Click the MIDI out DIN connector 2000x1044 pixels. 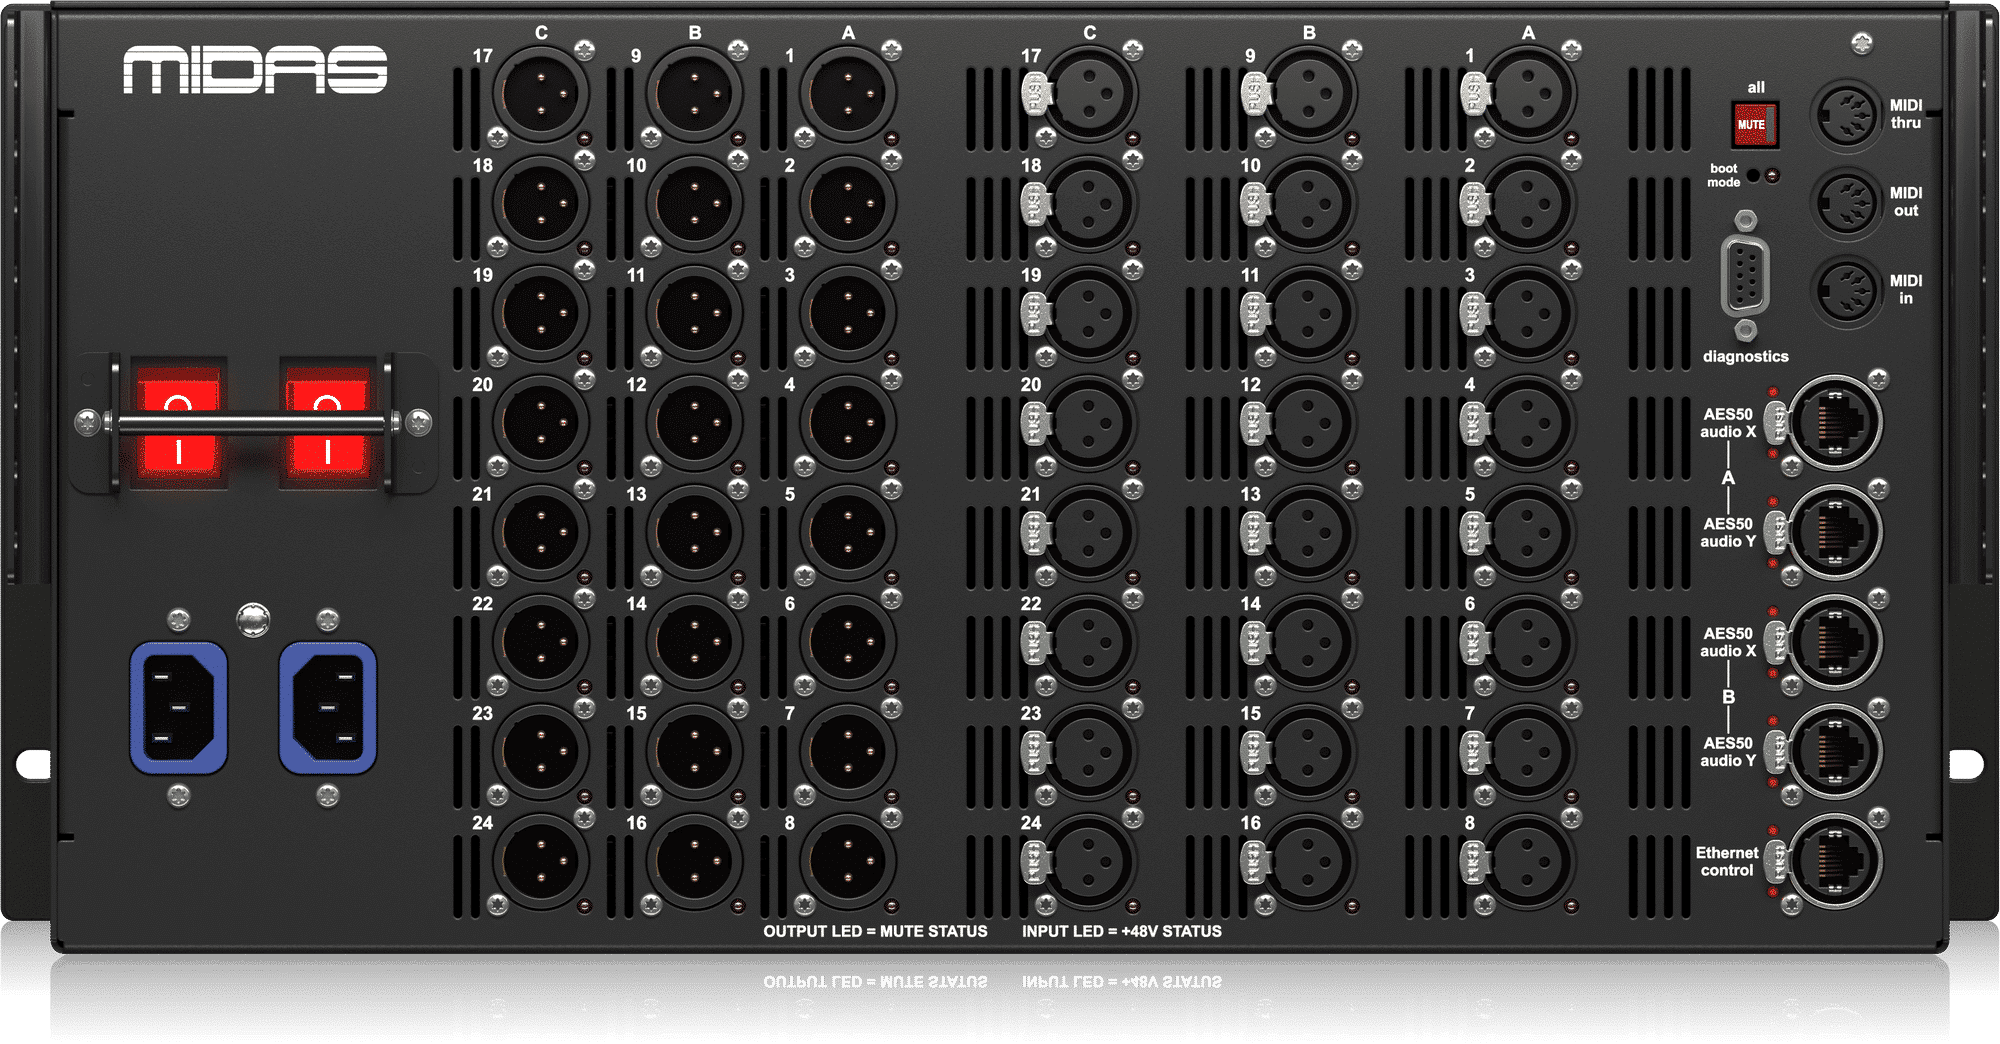tap(1846, 203)
